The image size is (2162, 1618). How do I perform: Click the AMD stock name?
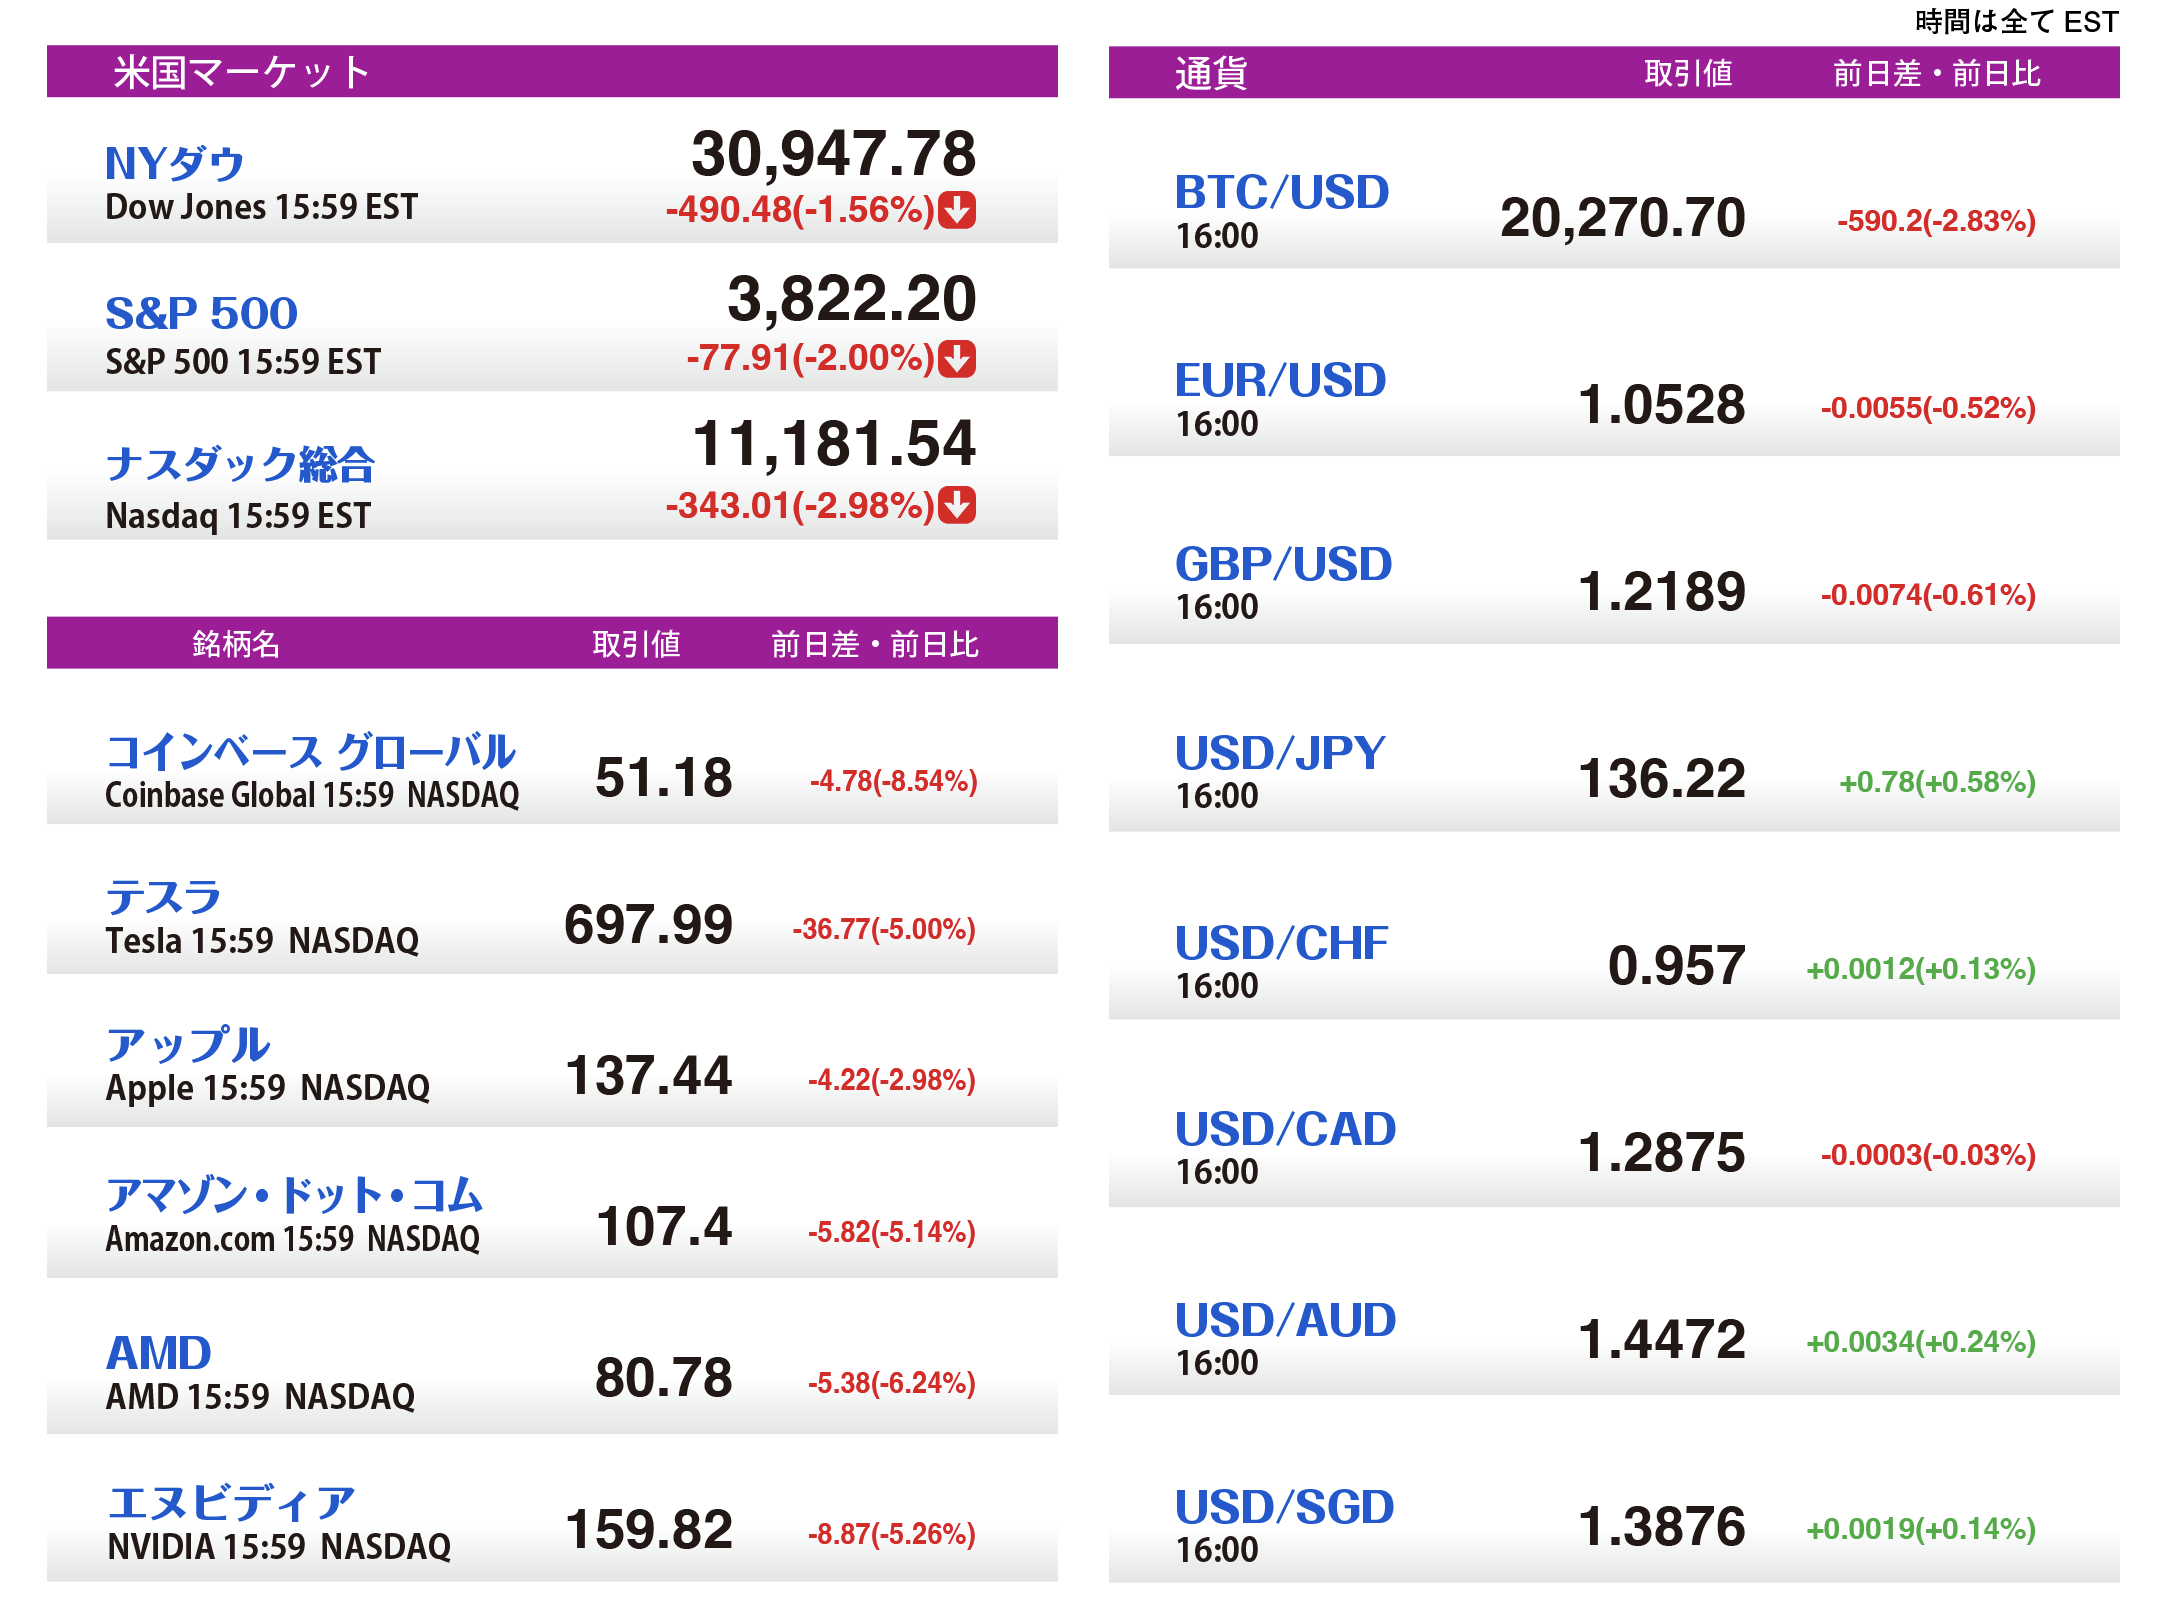[x=159, y=1353]
